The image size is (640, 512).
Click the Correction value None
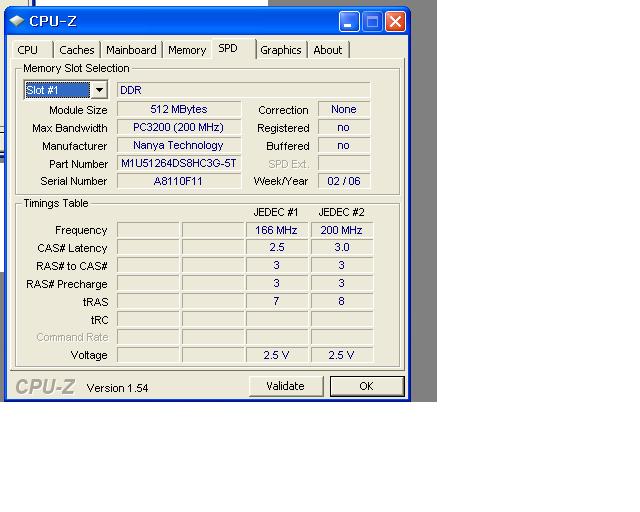click(344, 109)
